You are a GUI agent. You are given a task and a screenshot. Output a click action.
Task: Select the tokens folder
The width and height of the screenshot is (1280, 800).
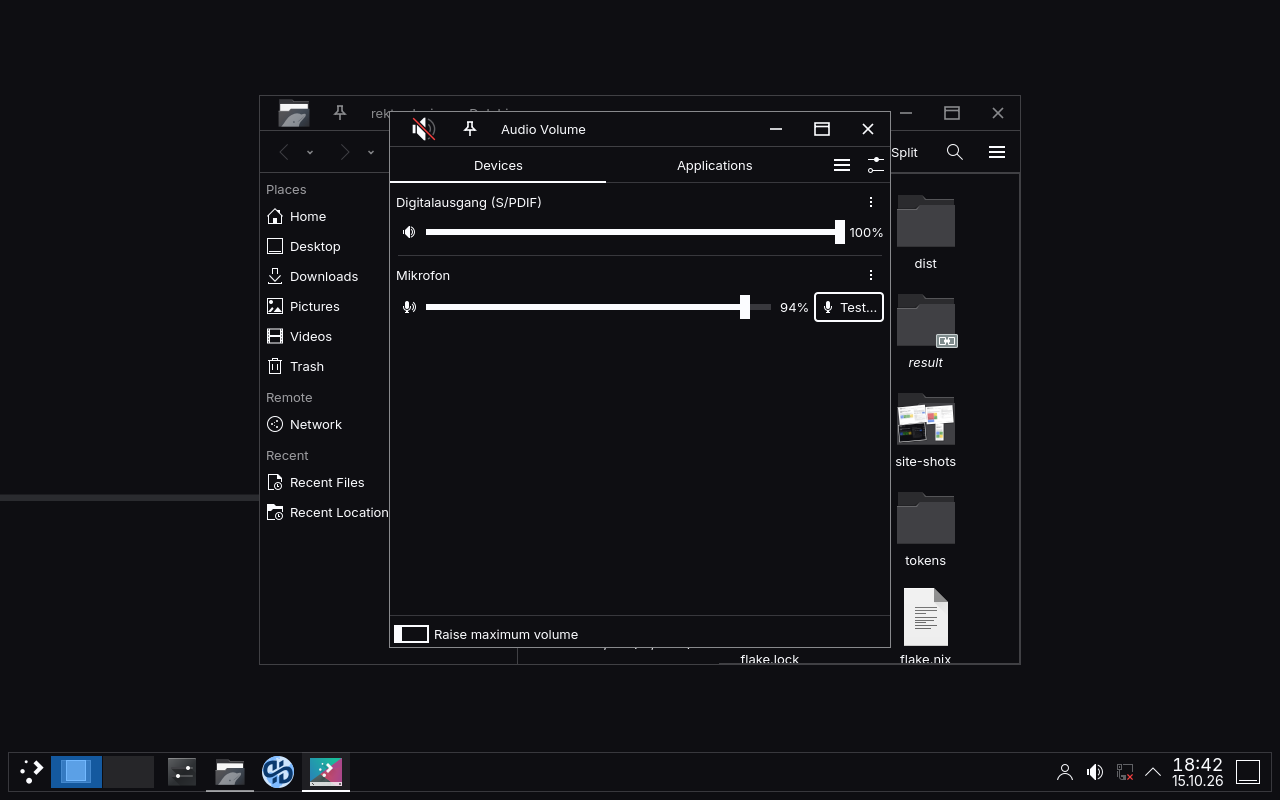(925, 530)
